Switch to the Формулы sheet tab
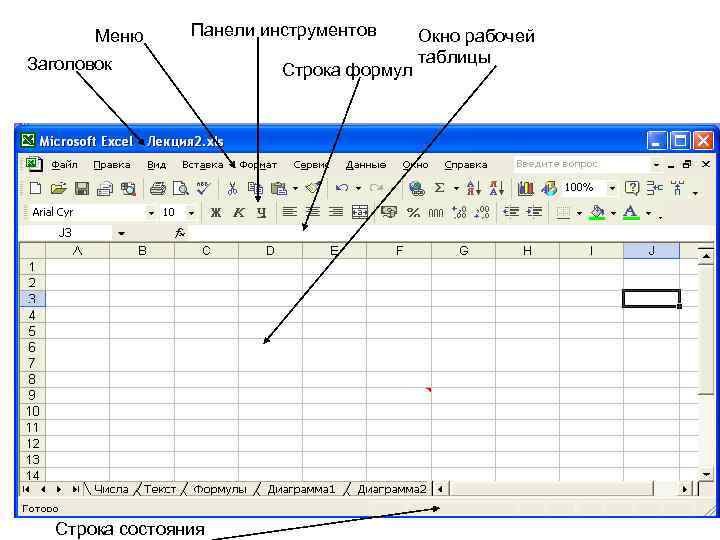The height and width of the screenshot is (540, 720). [x=219, y=489]
